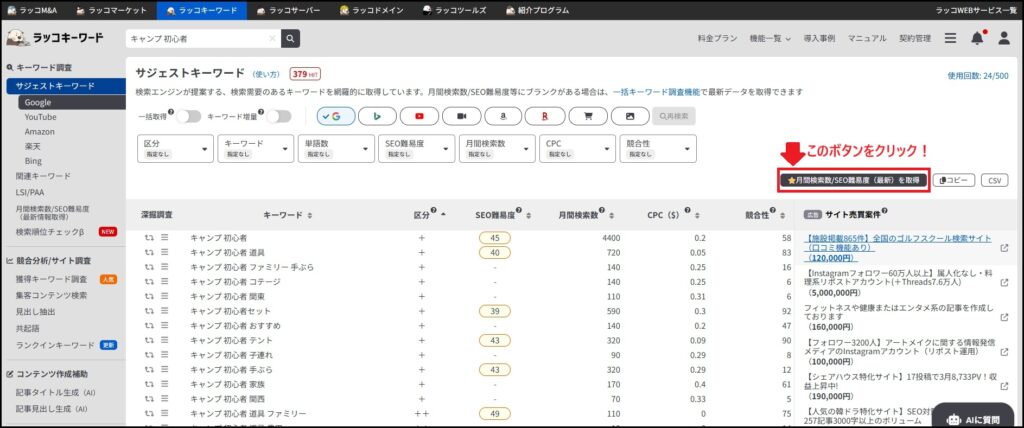
Task: Open external link for the golf school listing
Action: [x=1004, y=248]
